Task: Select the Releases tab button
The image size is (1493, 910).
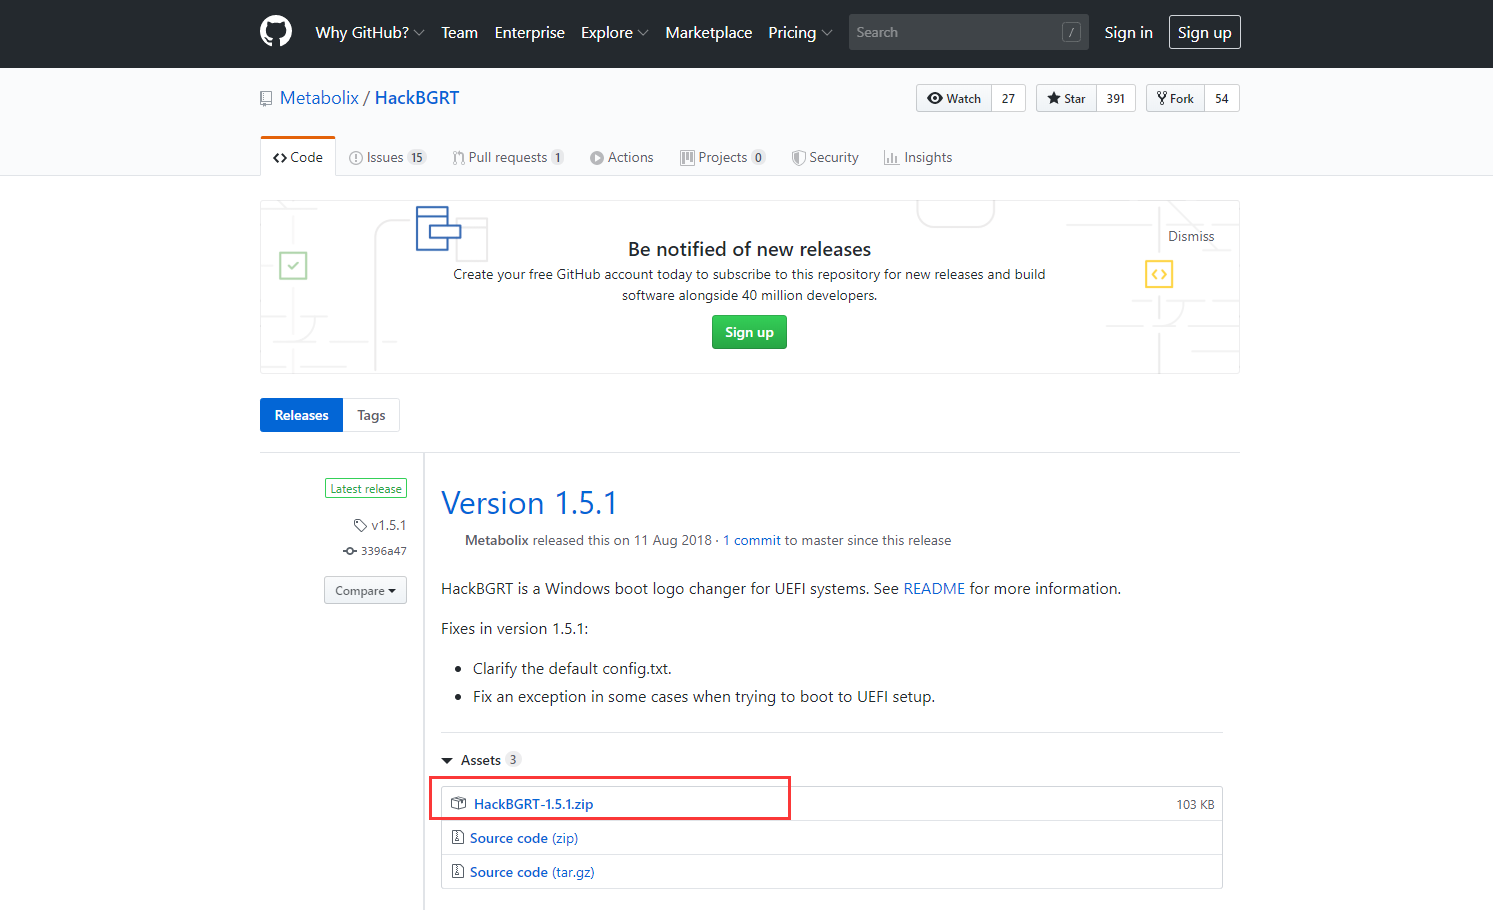Action: coord(301,415)
